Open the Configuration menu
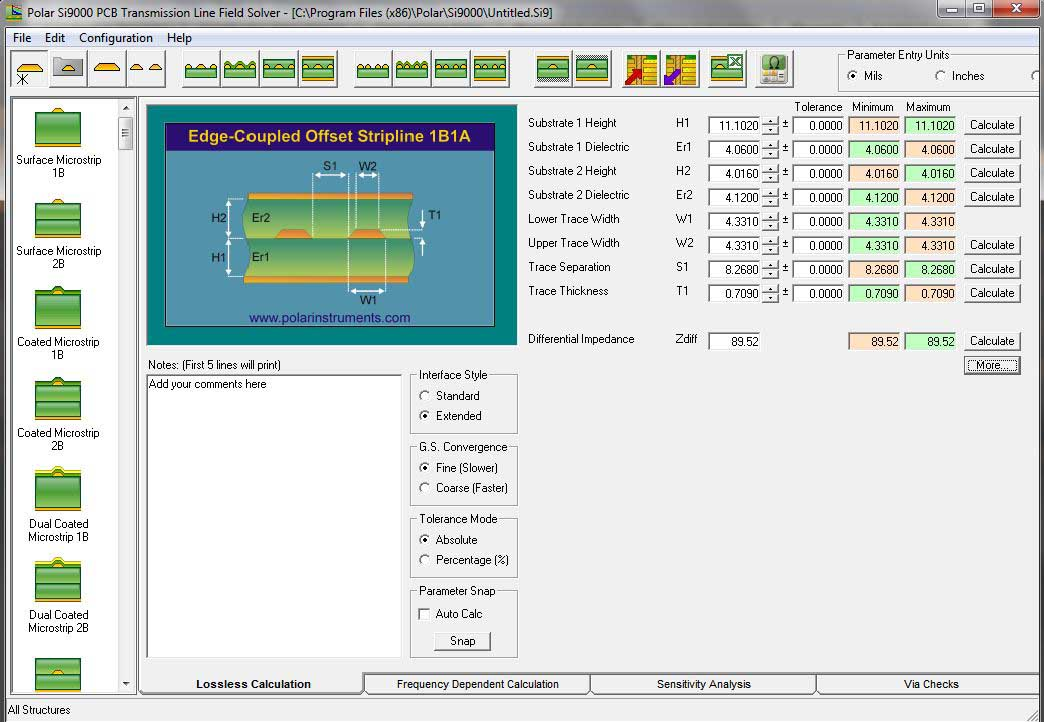Image resolution: width=1044 pixels, height=722 pixels. (x=116, y=38)
